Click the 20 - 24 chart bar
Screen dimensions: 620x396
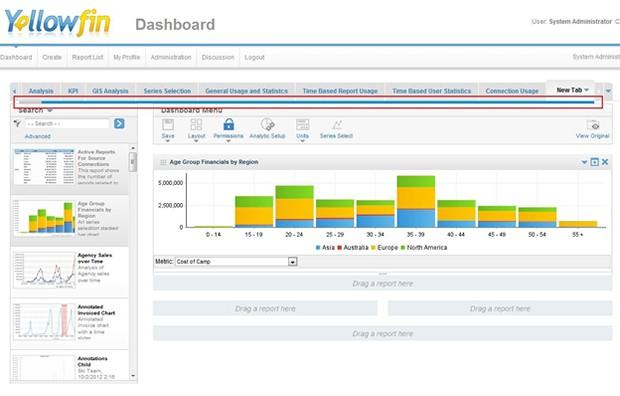pos(295,207)
